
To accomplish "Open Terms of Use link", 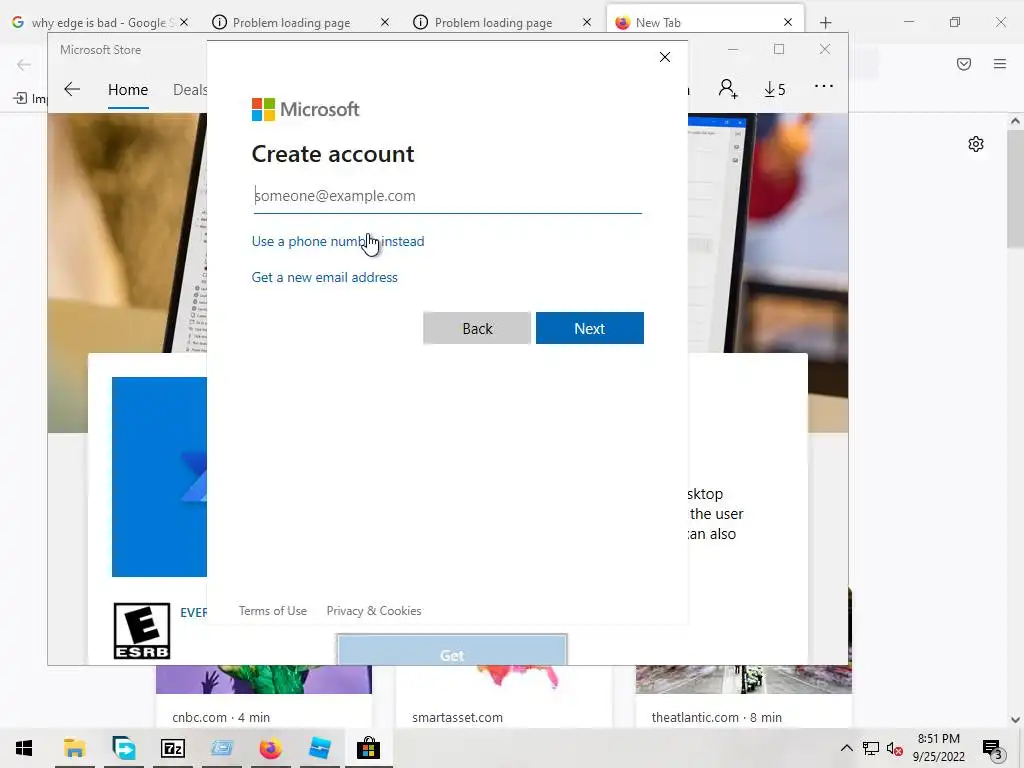I will [272, 611].
